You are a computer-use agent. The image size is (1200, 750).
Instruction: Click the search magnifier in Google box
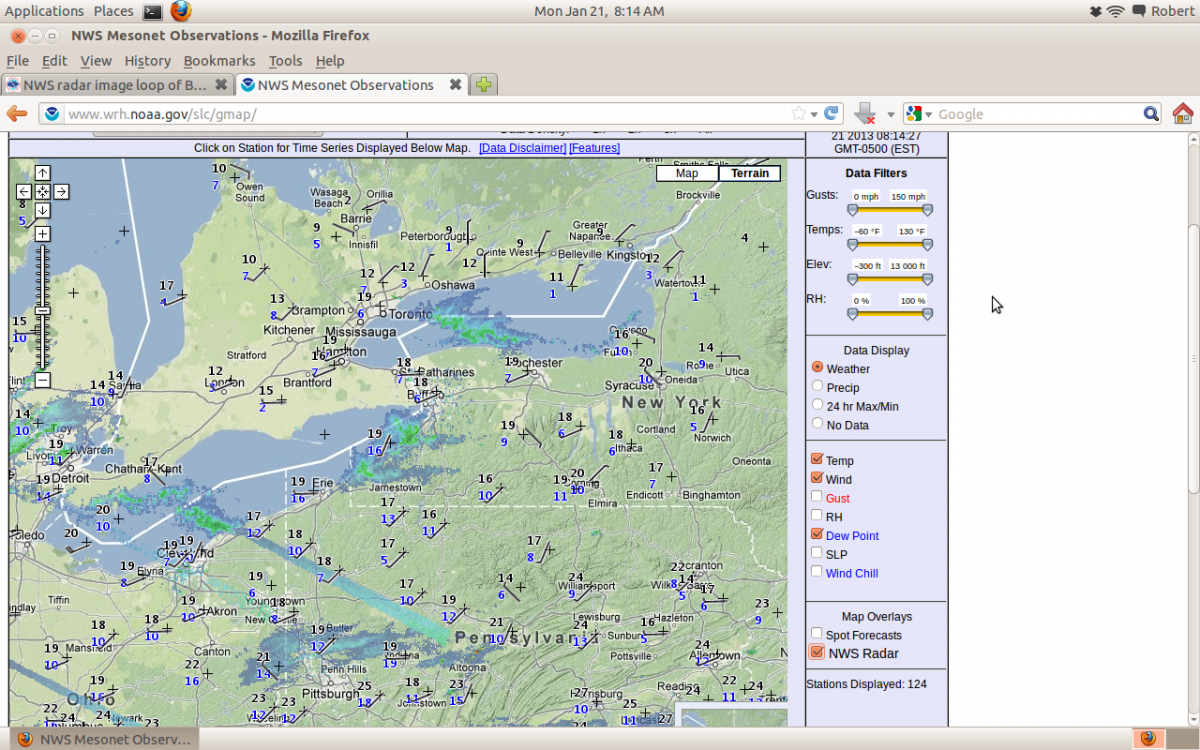coord(1151,114)
